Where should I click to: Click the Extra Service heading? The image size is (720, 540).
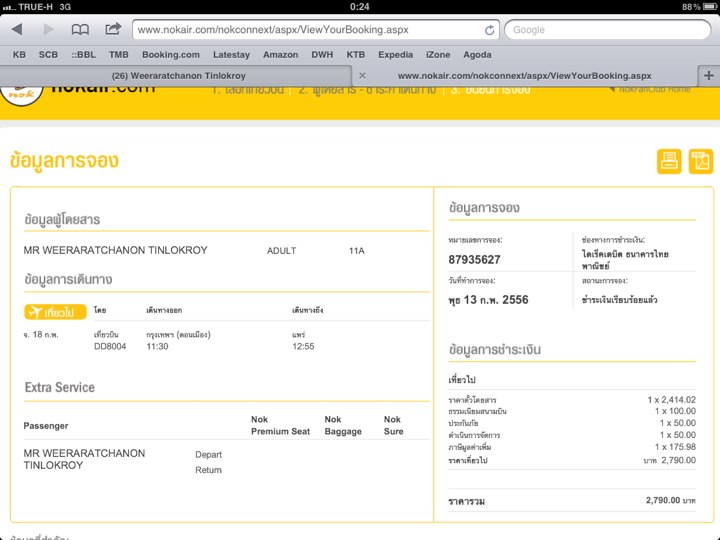[x=60, y=387]
